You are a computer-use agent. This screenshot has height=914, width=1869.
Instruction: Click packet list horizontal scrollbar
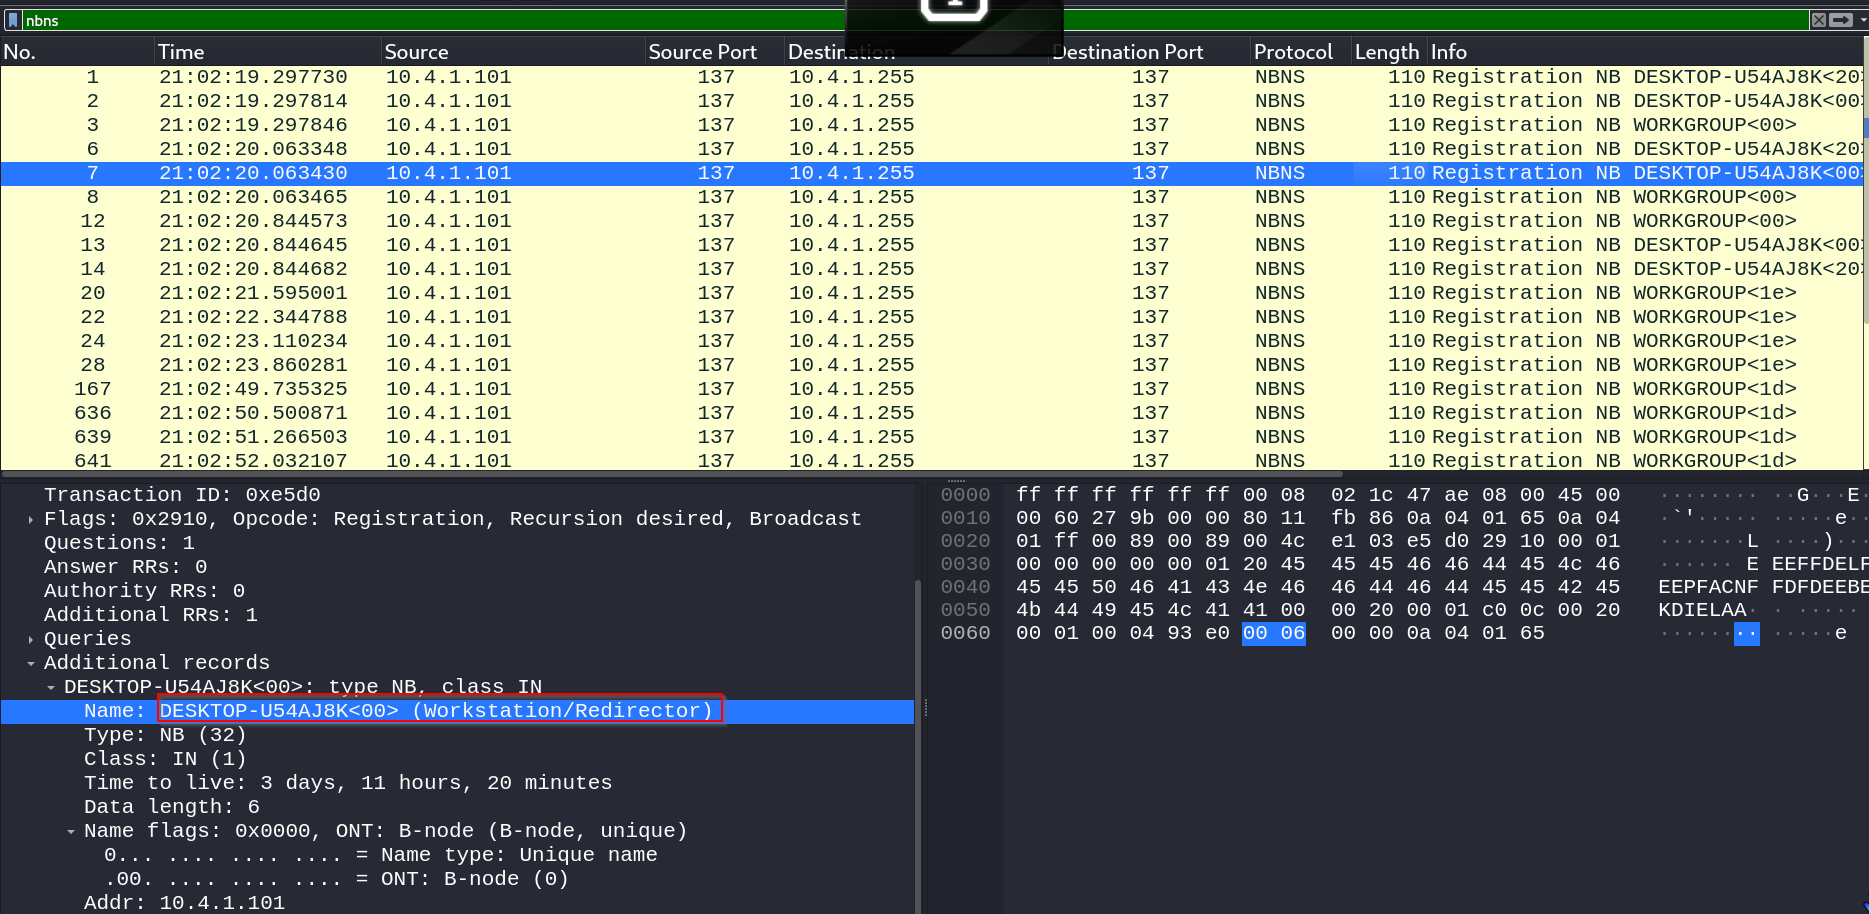(x=672, y=474)
